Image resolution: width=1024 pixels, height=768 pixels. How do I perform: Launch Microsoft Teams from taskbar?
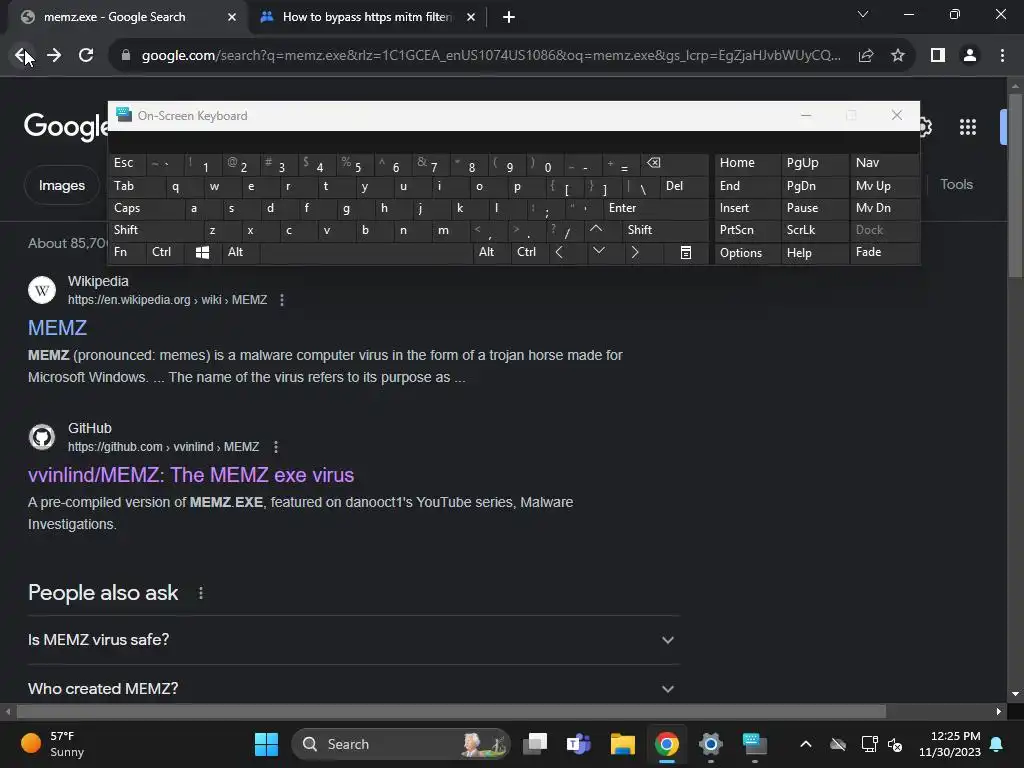[579, 744]
